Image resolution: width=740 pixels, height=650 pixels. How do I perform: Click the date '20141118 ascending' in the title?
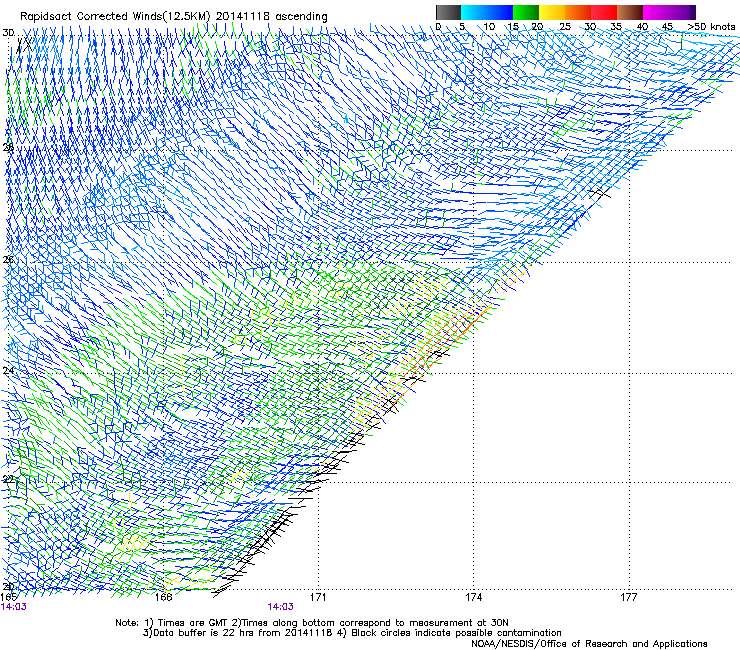click(271, 17)
